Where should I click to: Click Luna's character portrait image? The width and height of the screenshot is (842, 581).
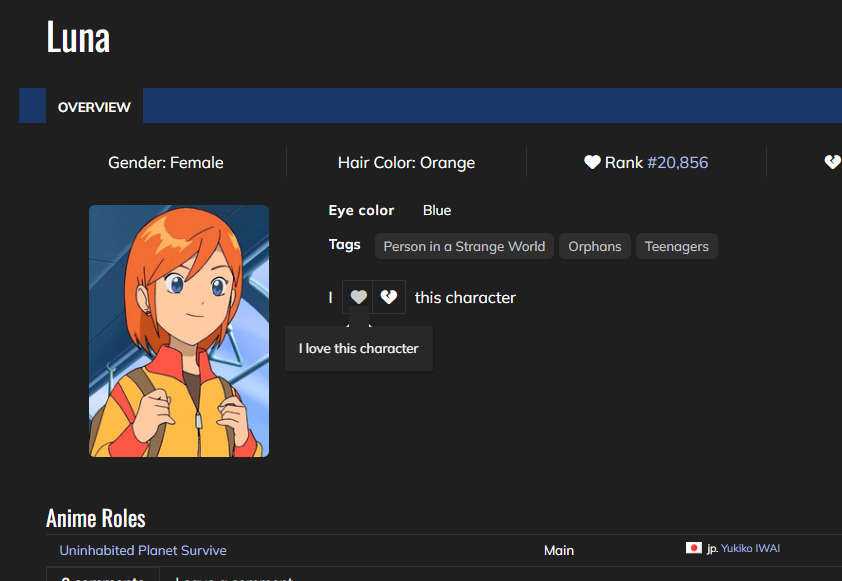tap(179, 331)
